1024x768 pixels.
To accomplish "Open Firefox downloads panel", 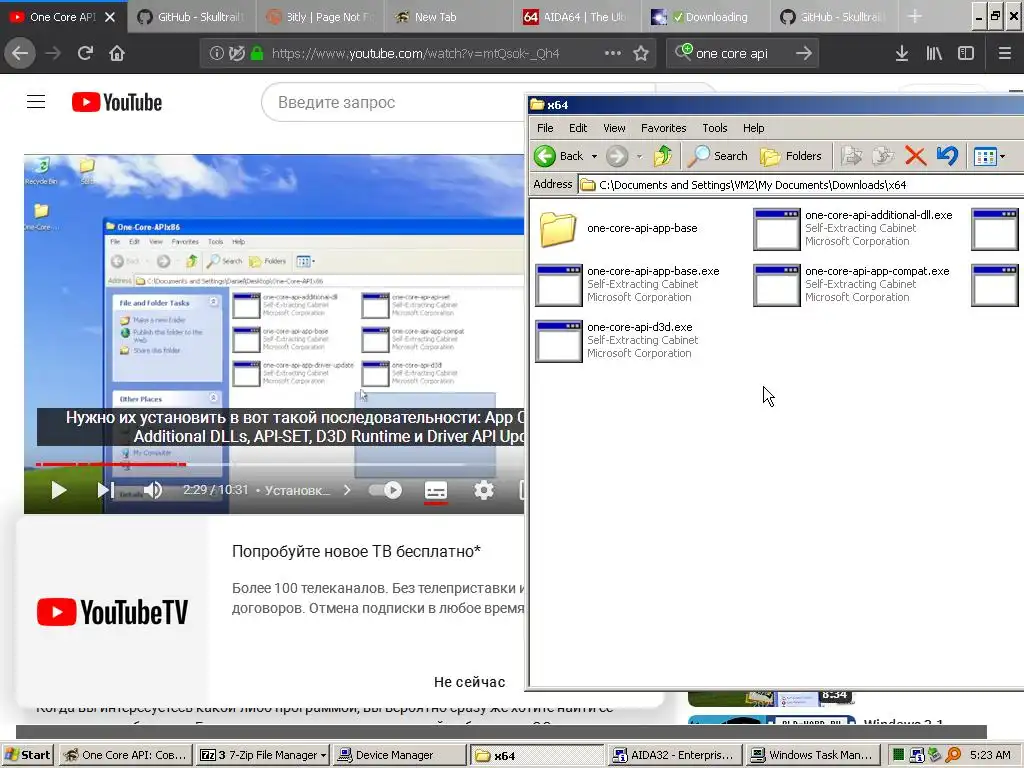I will [902, 54].
